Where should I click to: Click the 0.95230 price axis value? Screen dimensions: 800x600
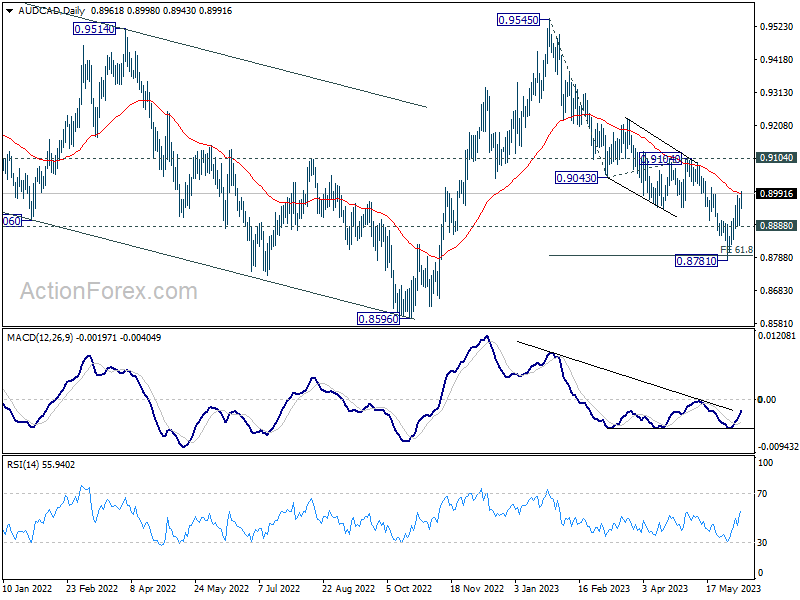[777, 27]
